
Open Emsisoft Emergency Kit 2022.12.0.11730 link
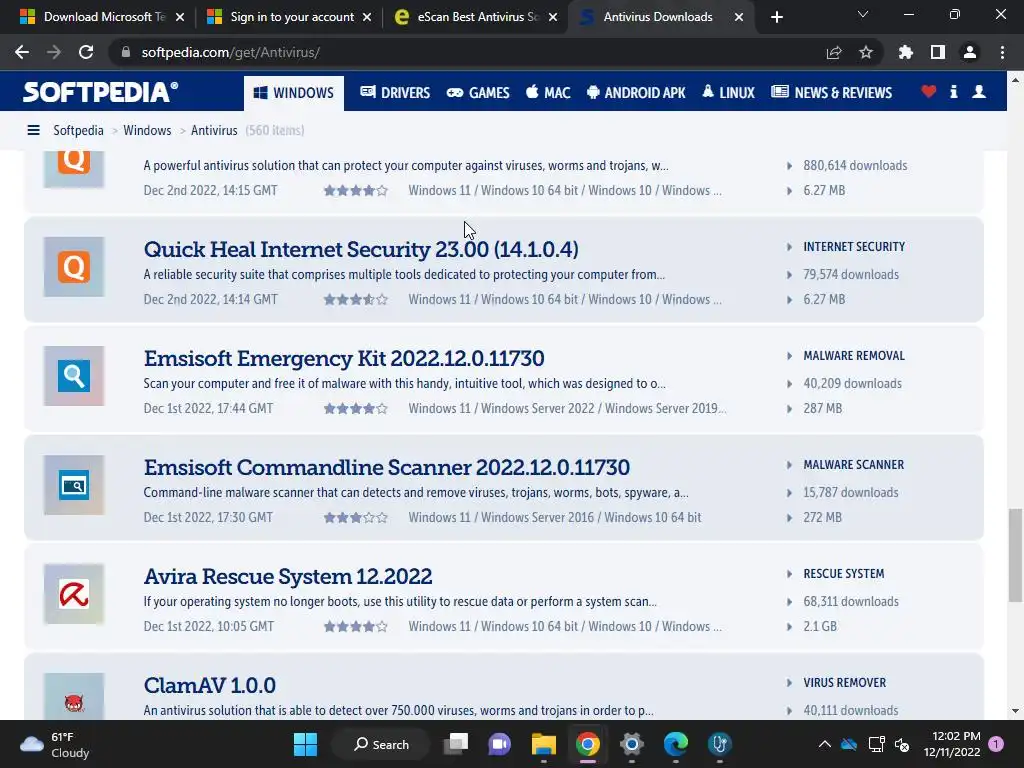344,359
